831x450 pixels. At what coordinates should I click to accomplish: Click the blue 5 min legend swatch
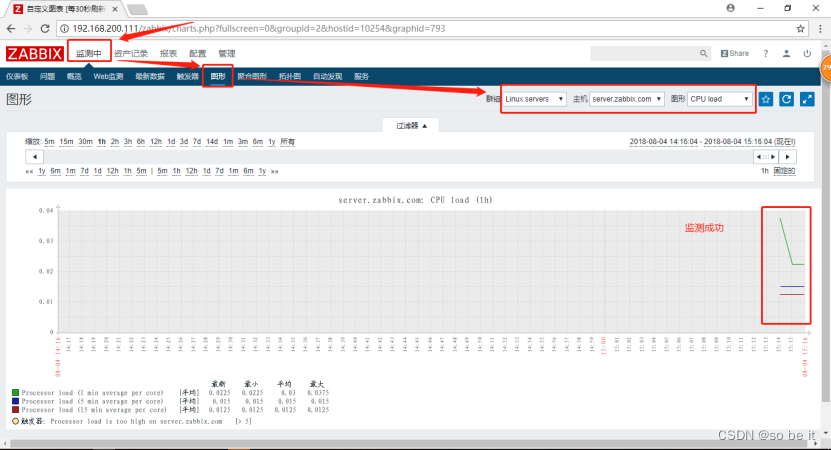point(15,401)
